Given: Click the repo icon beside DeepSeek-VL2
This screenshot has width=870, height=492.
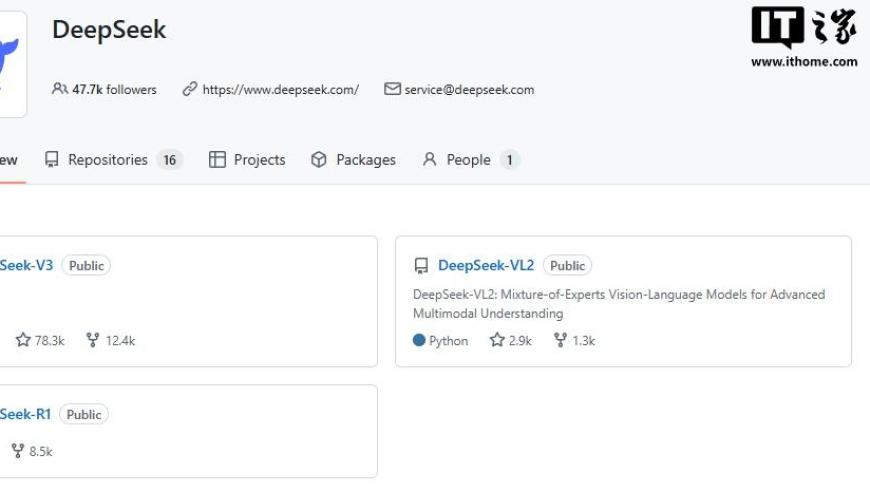Looking at the screenshot, I should click(421, 266).
